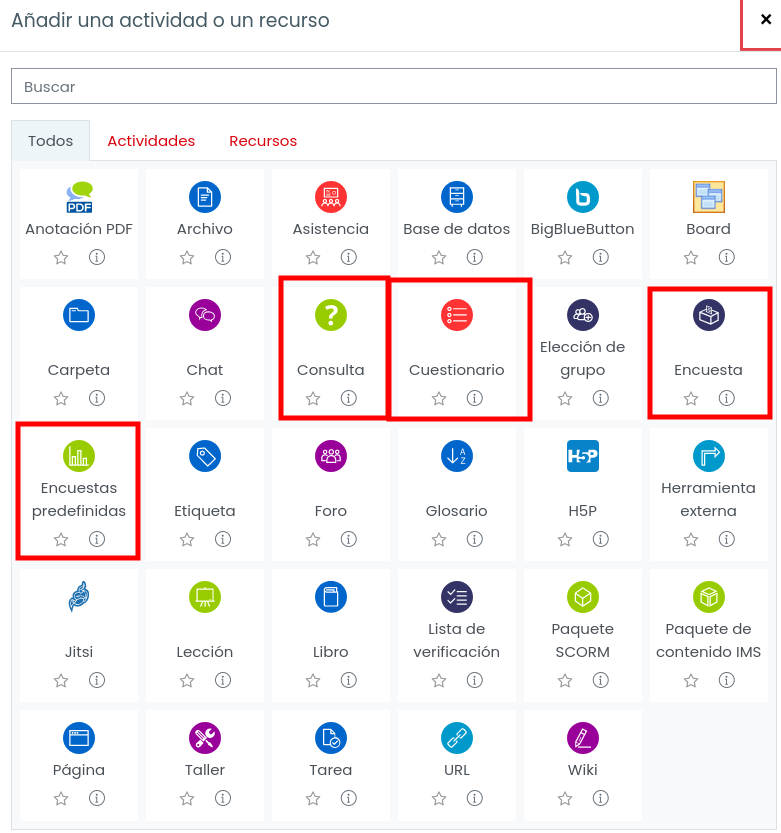
Task: Choose the Glosario icon
Action: (456, 456)
